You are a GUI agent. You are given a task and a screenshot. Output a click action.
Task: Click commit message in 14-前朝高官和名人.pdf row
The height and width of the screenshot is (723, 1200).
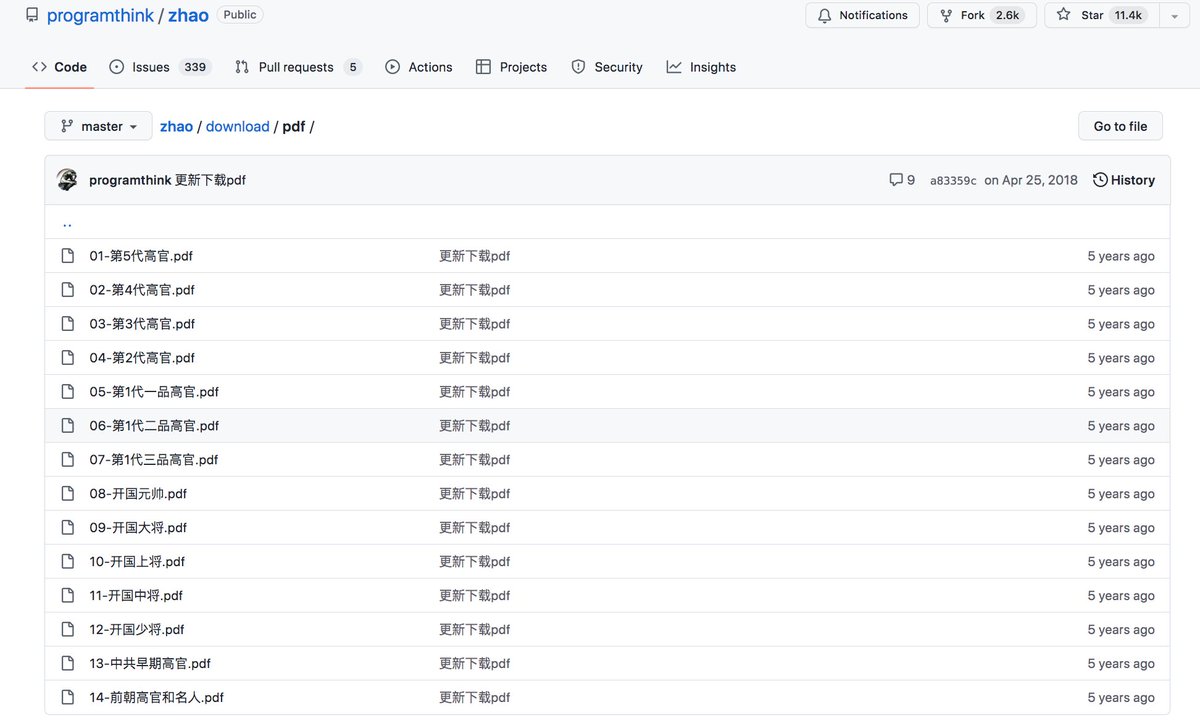pyautogui.click(x=475, y=698)
